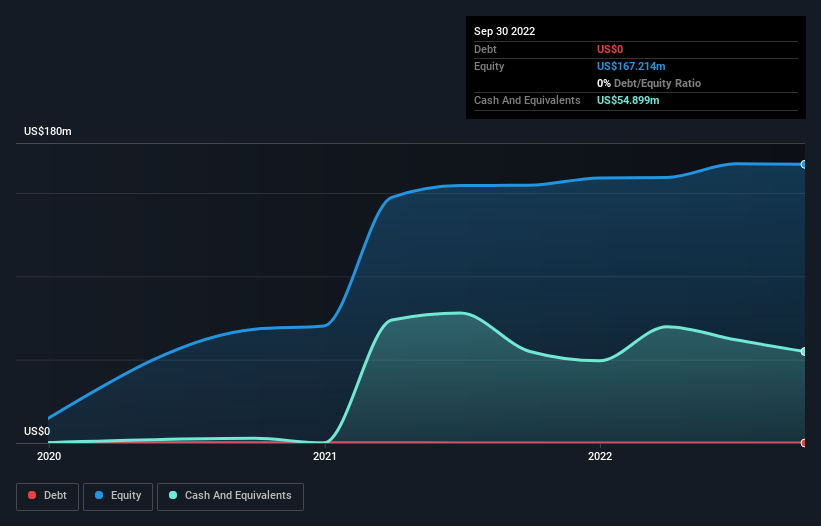This screenshot has height=526, width=821.
Task: Click the tooltip Equity row label
Action: click(x=489, y=66)
